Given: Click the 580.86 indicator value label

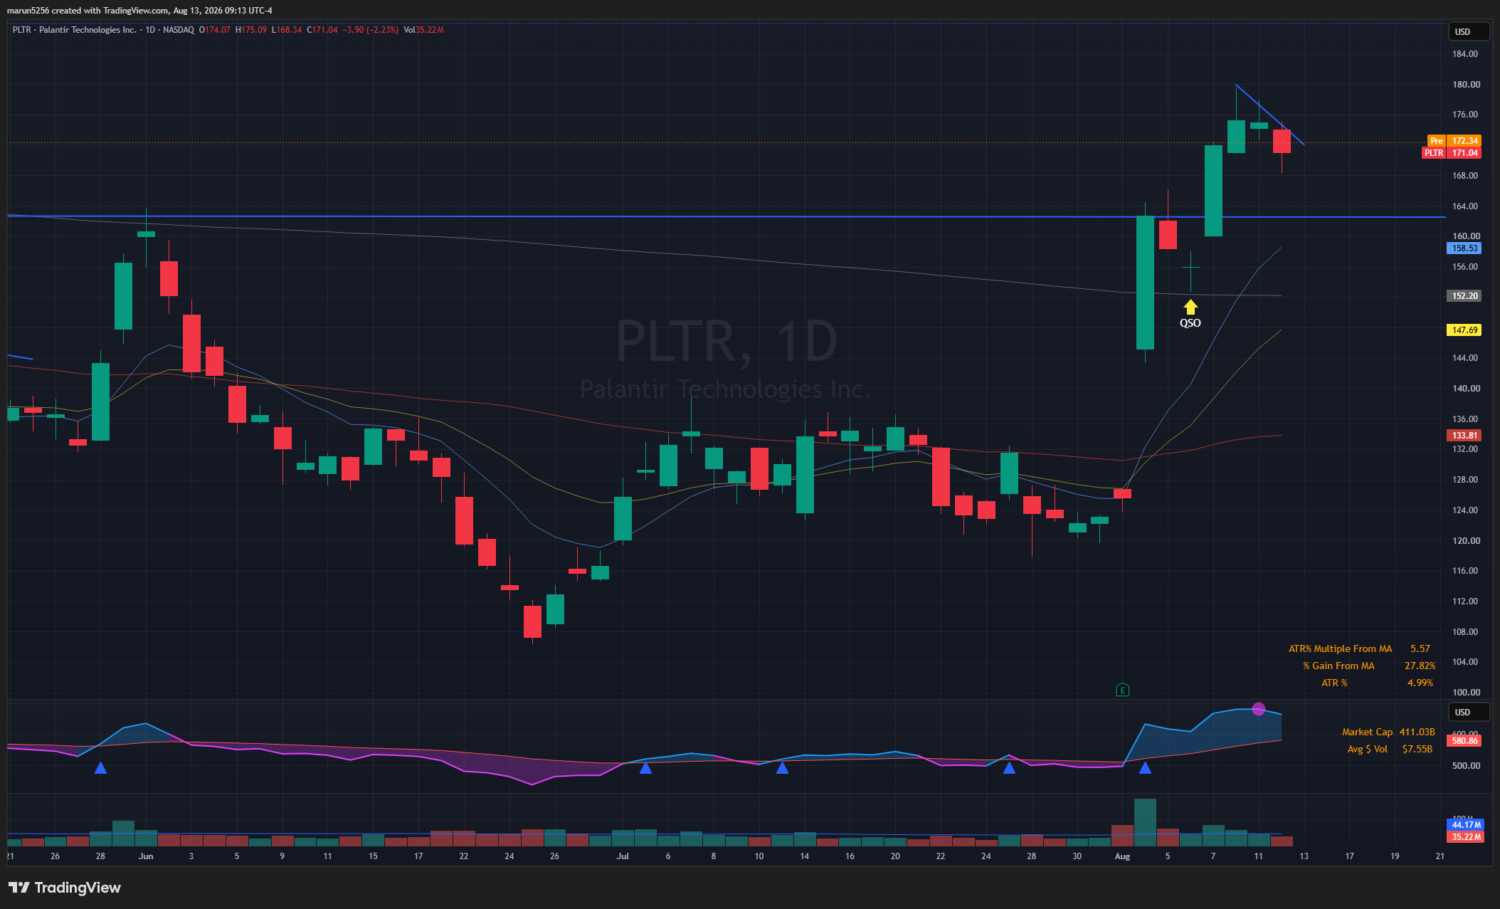Looking at the screenshot, I should click(x=1465, y=741).
